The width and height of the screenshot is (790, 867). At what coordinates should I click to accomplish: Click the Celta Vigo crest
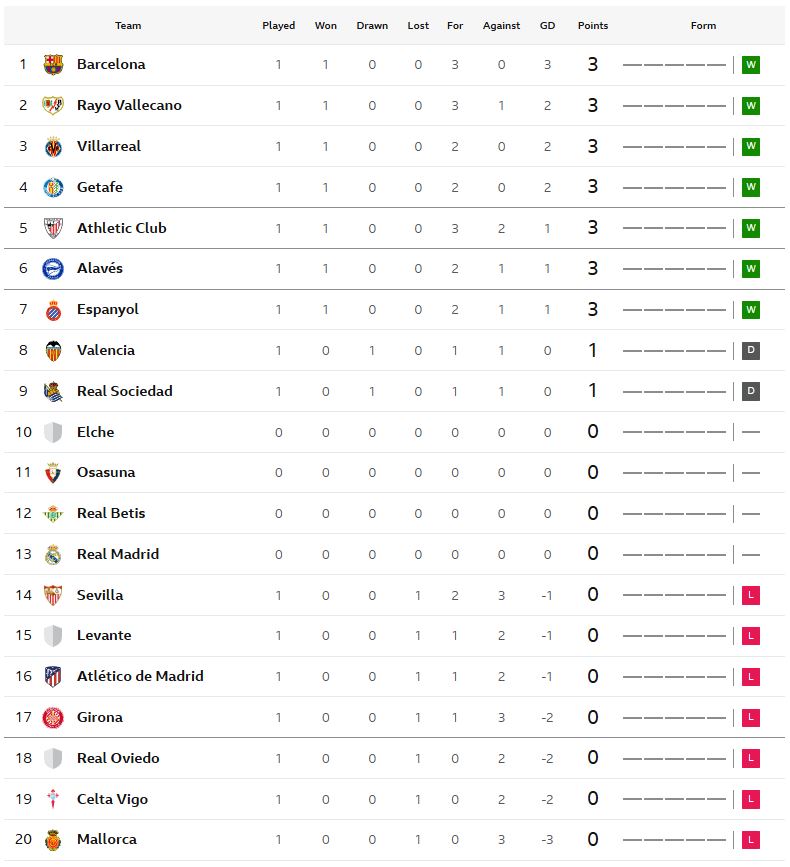(x=53, y=799)
